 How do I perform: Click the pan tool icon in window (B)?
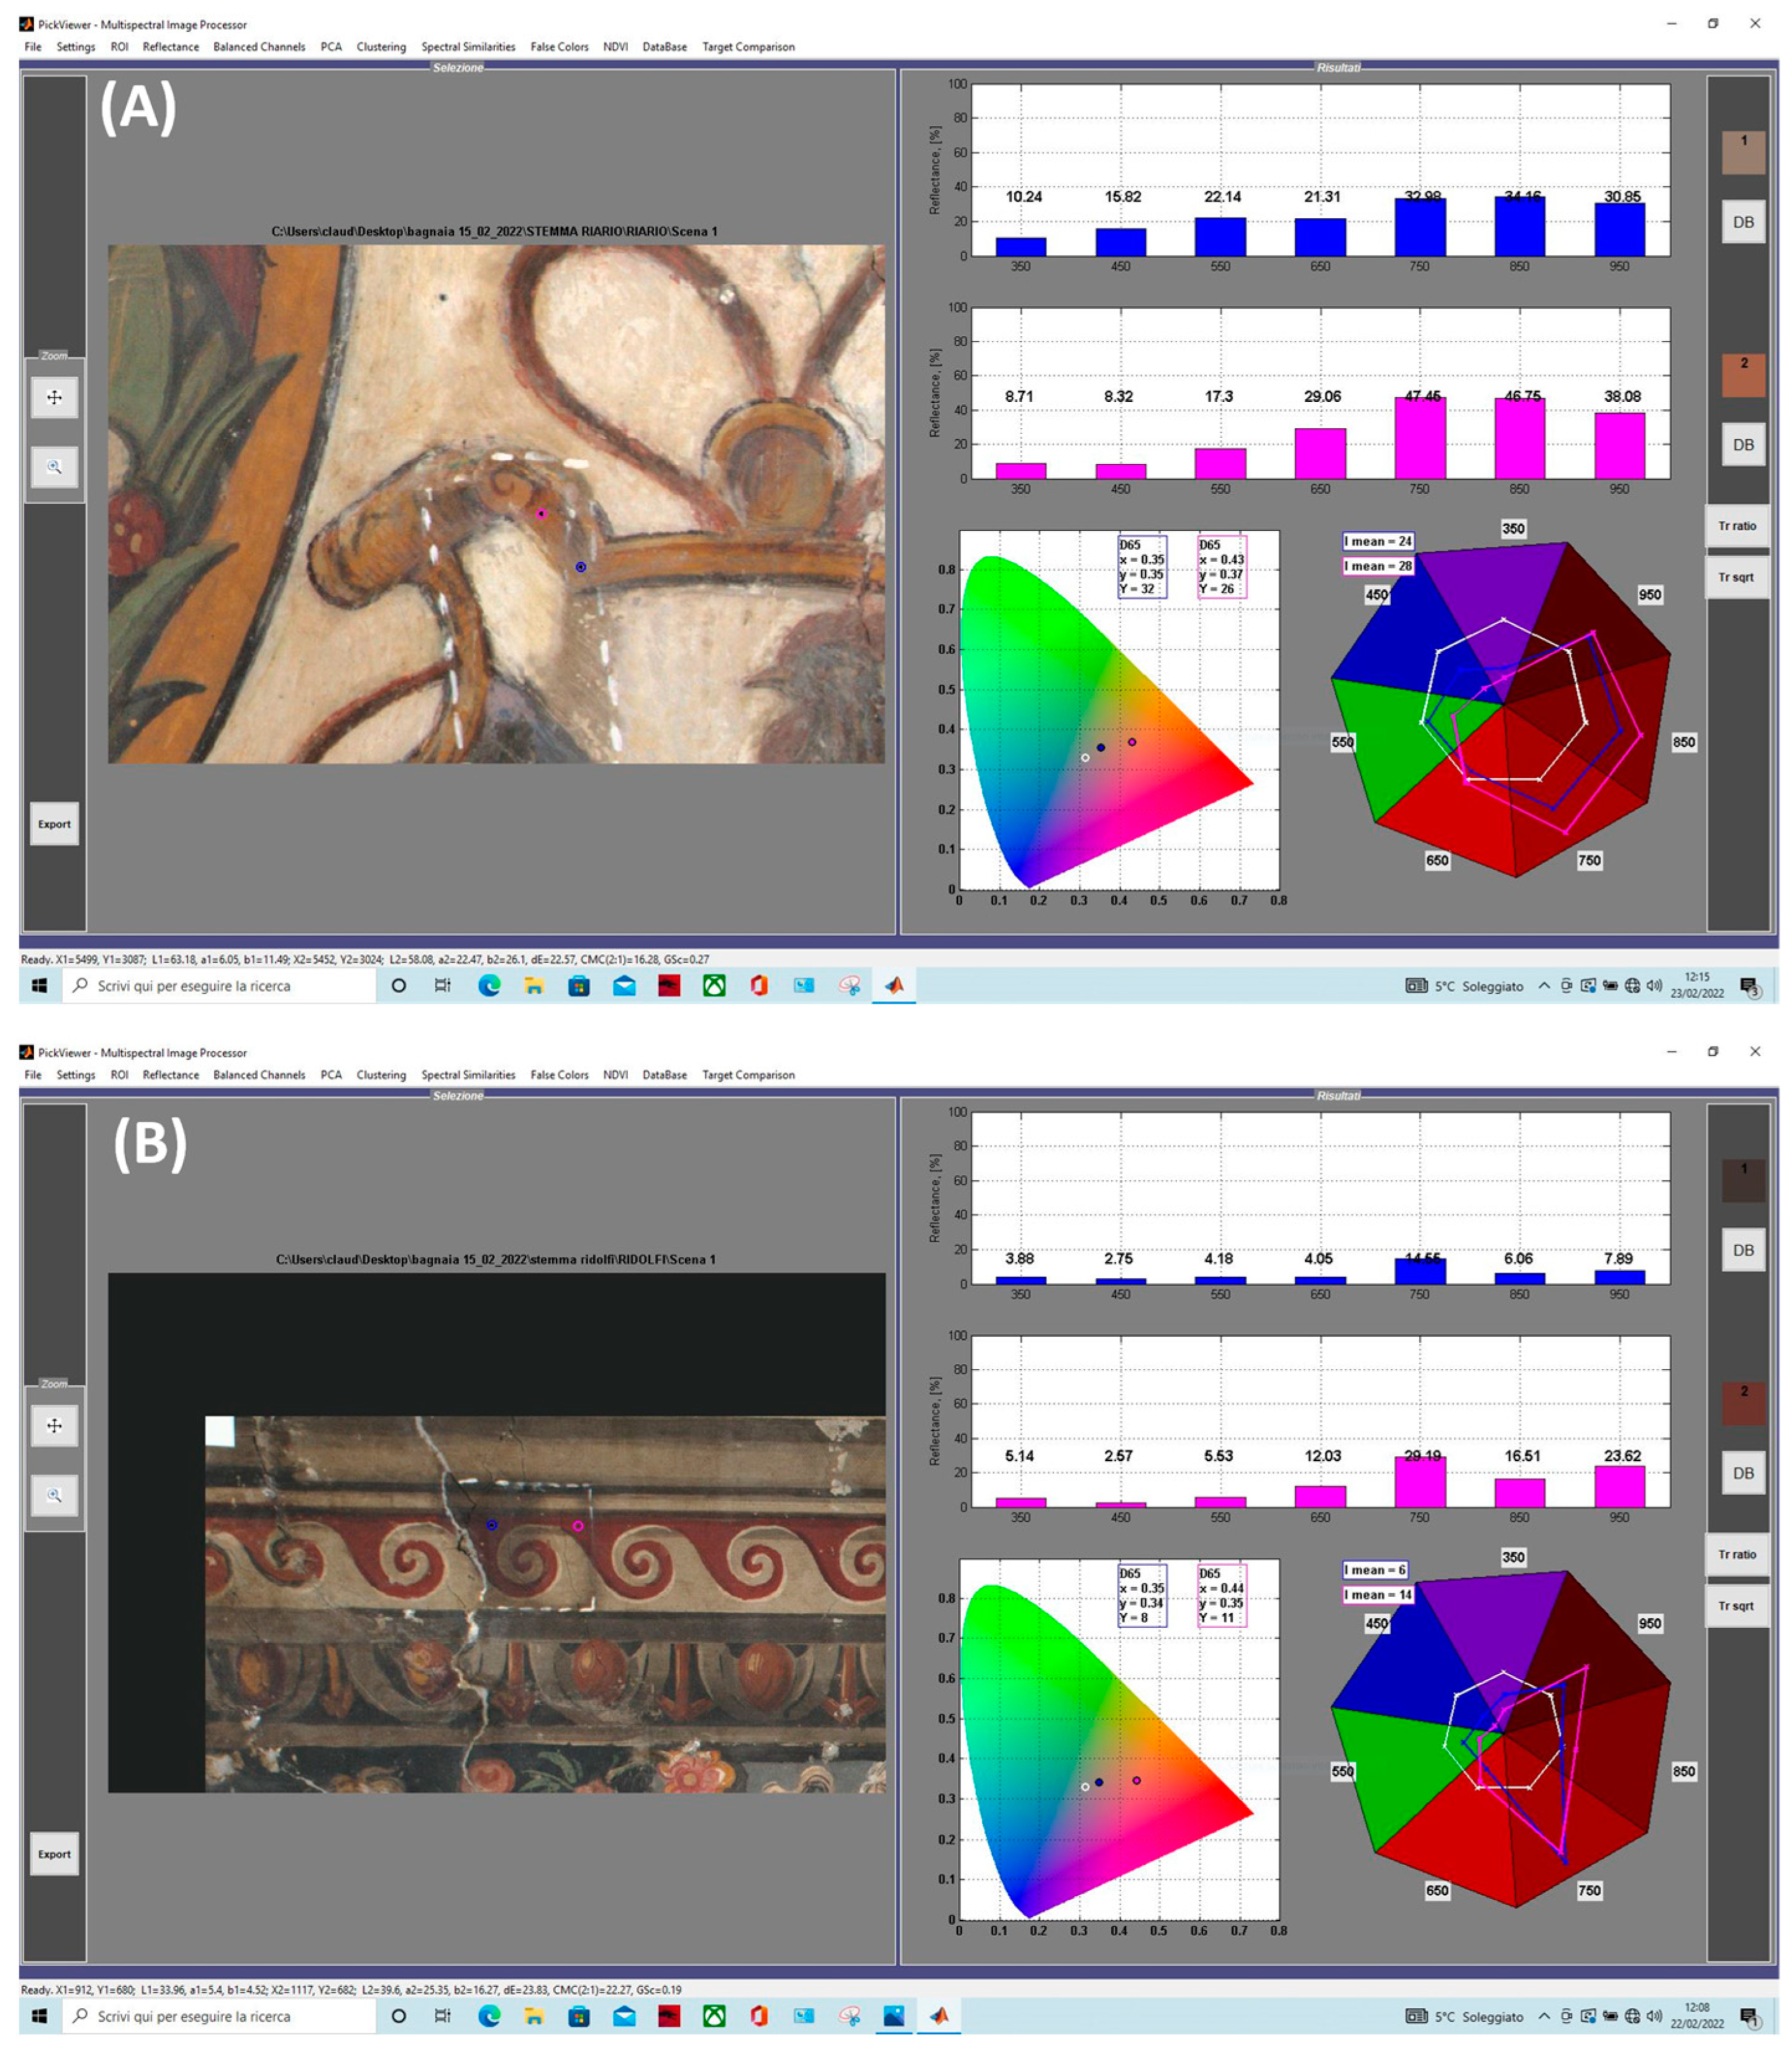[54, 1425]
